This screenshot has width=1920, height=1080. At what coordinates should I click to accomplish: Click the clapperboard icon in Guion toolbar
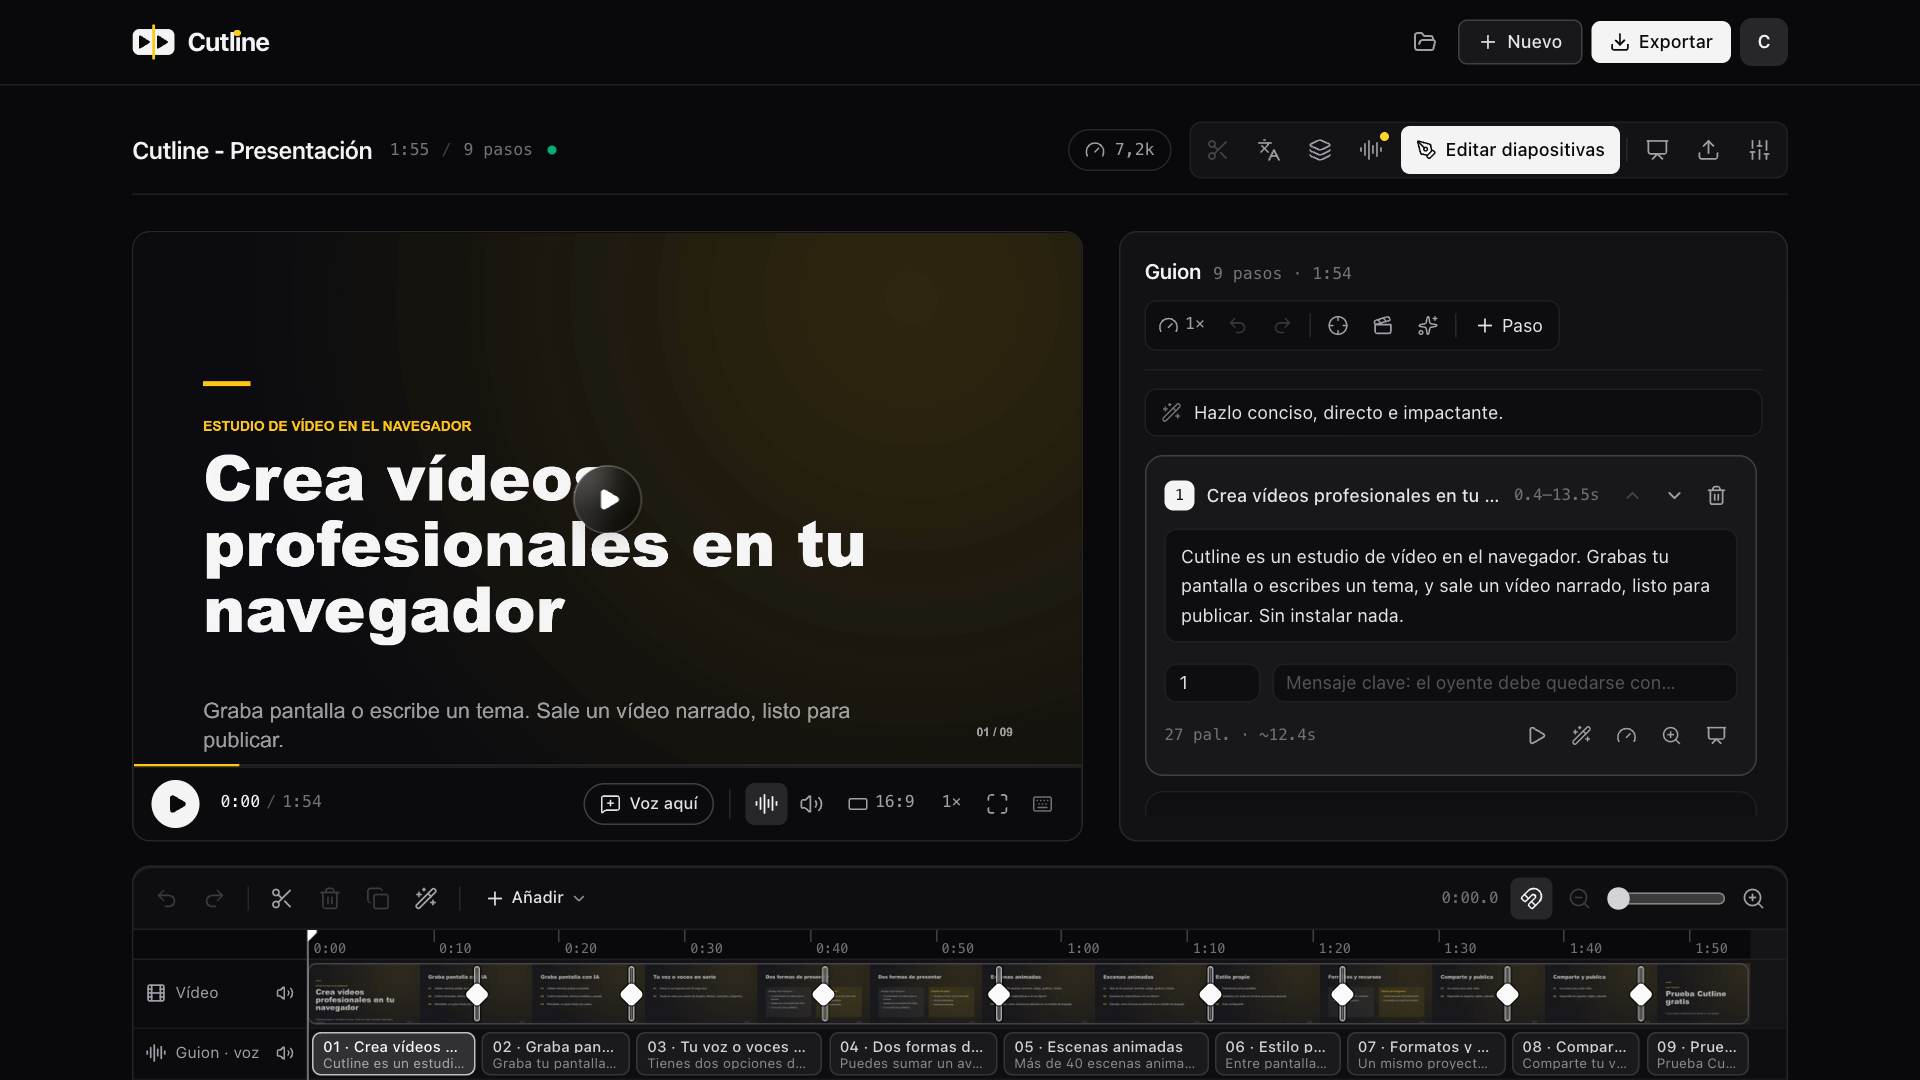tap(1383, 326)
